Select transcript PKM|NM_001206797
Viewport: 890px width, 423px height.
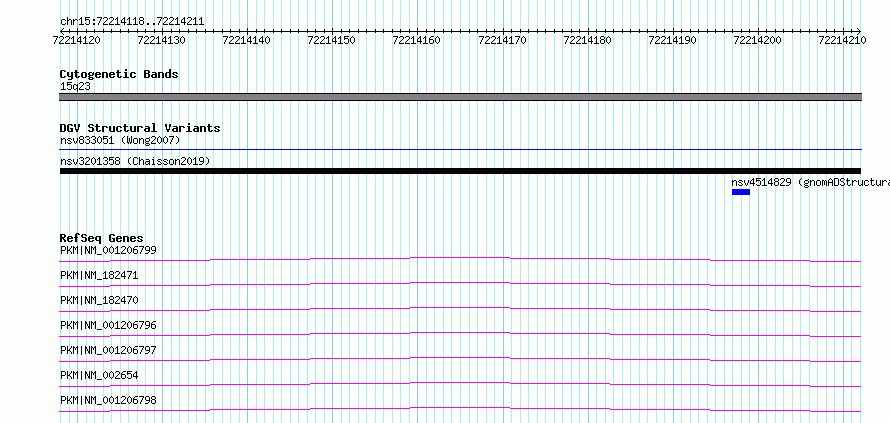[108, 350]
